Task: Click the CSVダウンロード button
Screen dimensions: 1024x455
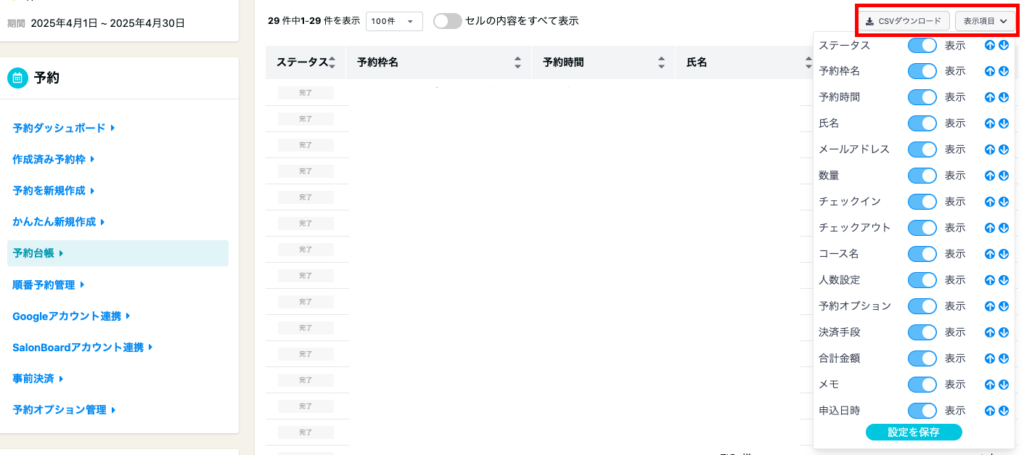Action: click(902, 21)
